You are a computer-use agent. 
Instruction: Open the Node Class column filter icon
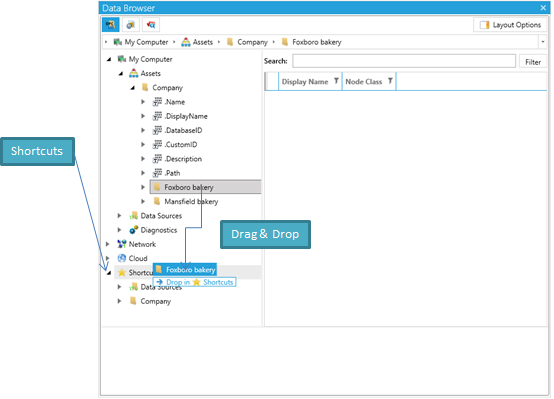click(390, 81)
